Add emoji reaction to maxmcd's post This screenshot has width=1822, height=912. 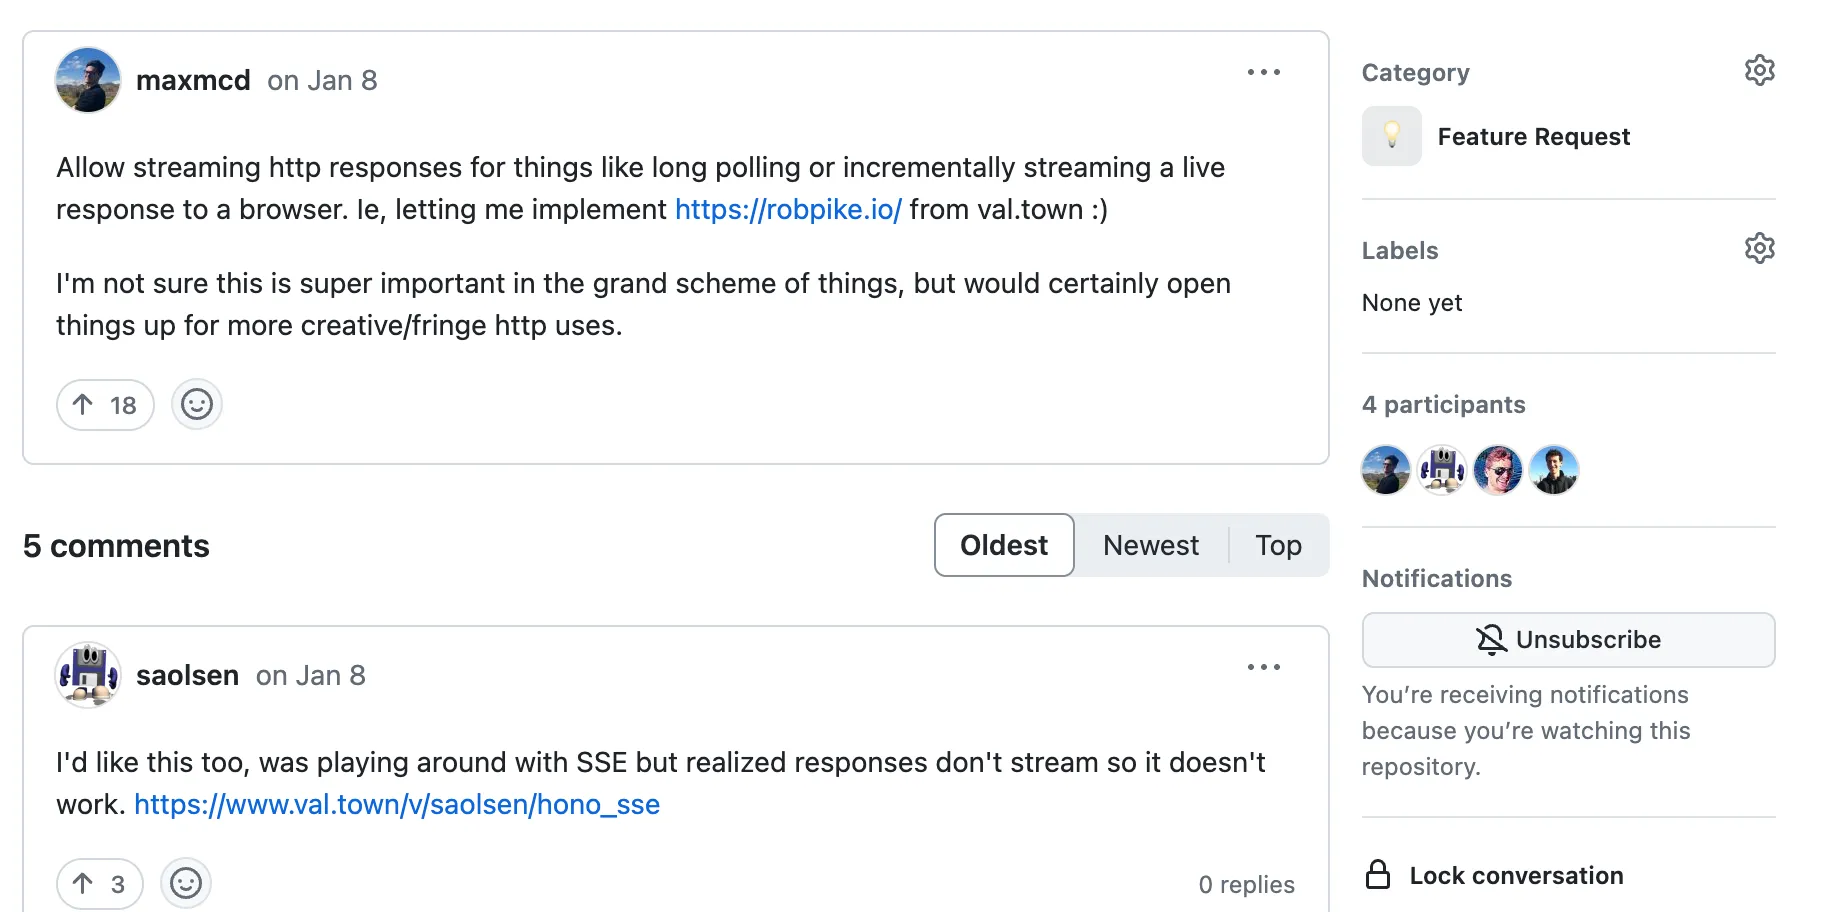coord(197,405)
